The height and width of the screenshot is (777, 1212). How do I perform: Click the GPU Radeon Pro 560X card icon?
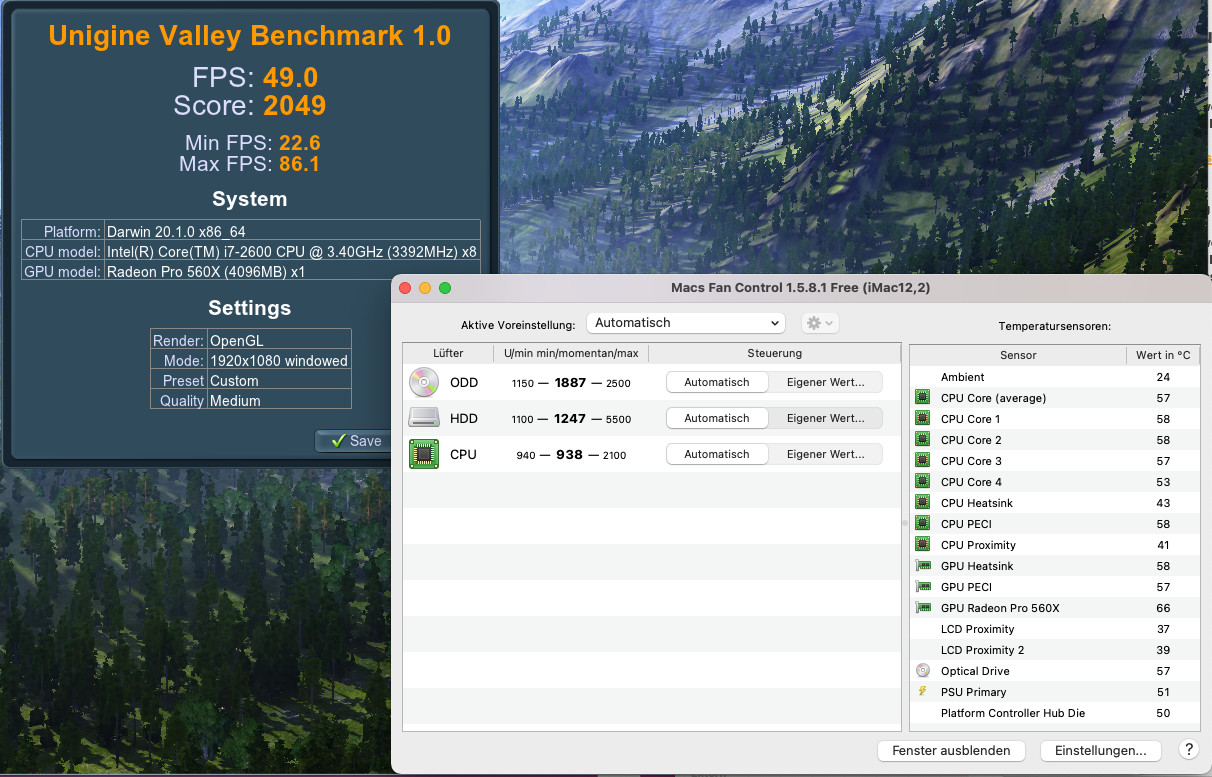[922, 608]
